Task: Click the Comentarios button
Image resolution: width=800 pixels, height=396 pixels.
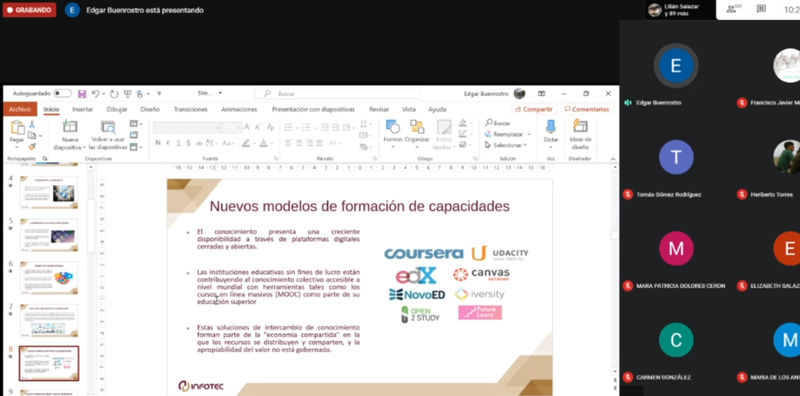Action: click(586, 109)
